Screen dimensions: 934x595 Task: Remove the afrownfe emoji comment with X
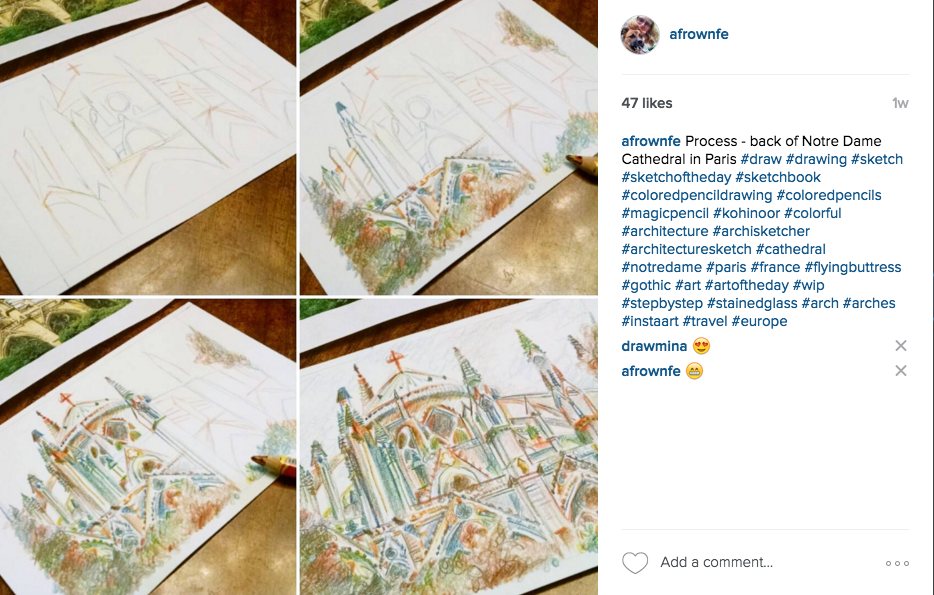point(901,371)
